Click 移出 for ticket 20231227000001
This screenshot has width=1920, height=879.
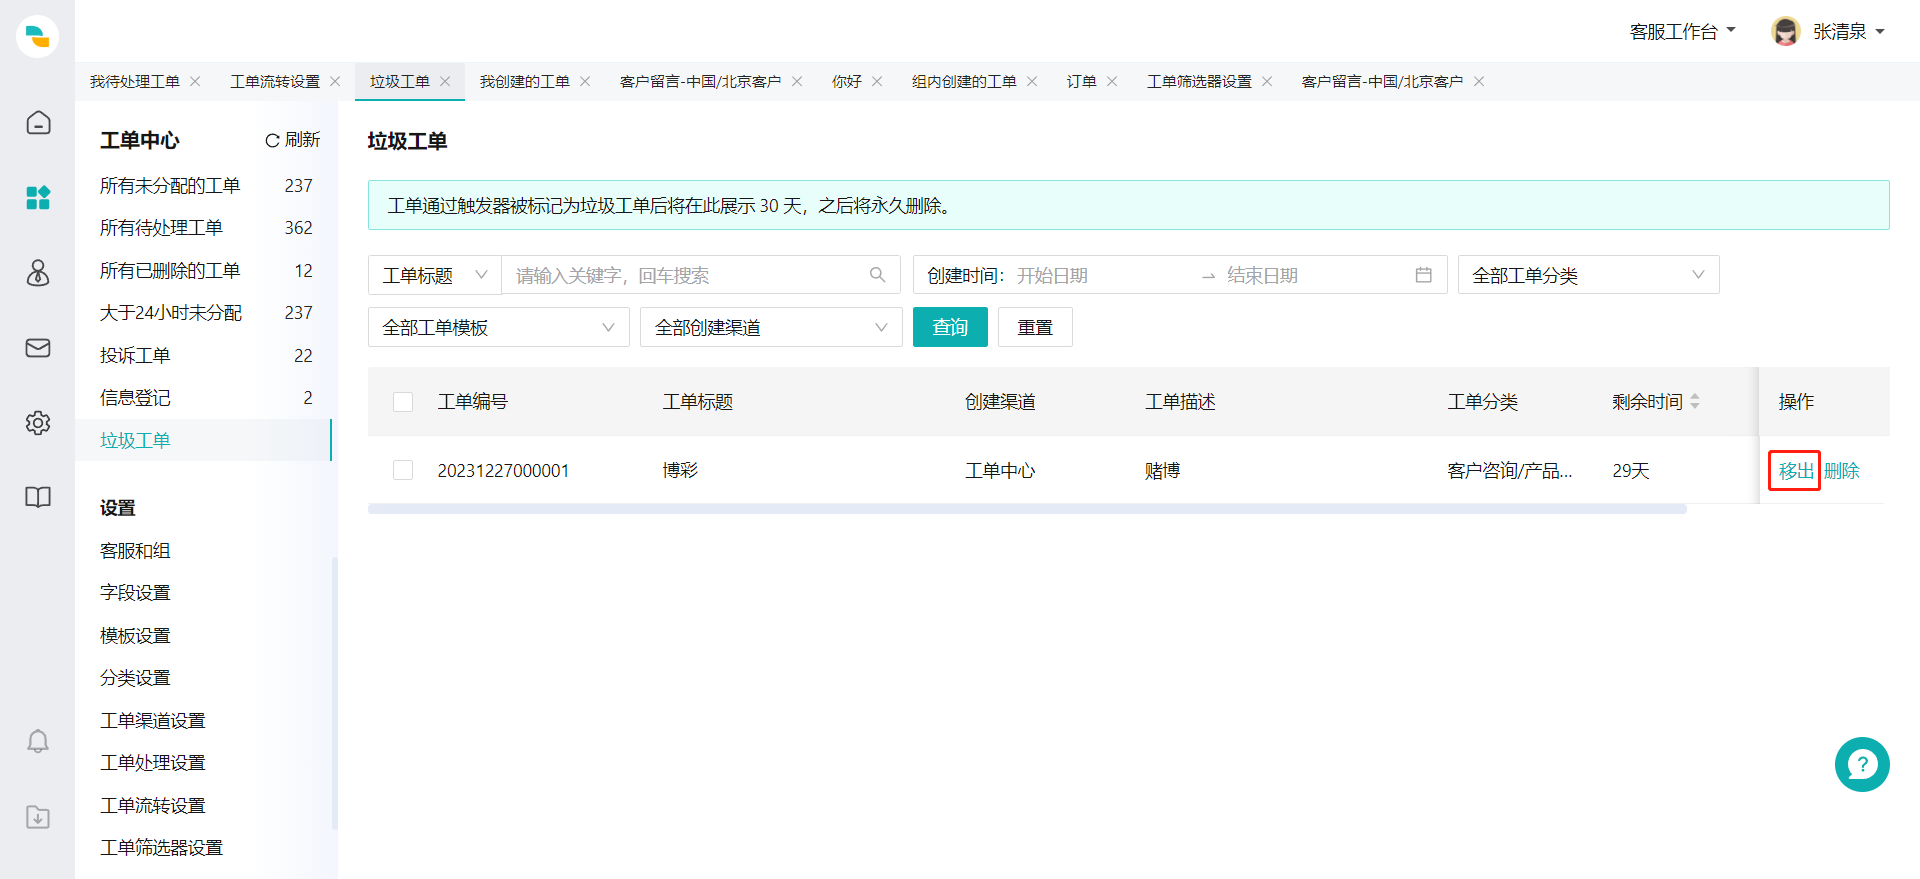point(1795,471)
